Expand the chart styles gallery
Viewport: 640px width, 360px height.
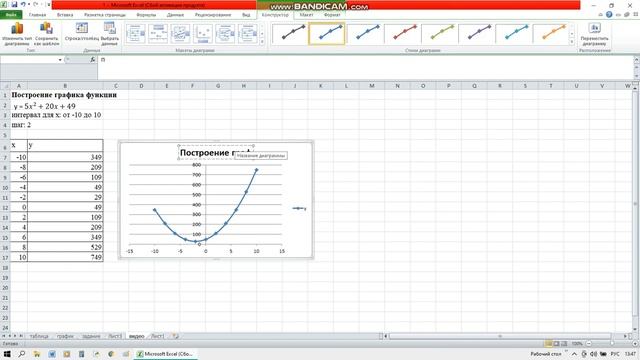click(x=572, y=42)
